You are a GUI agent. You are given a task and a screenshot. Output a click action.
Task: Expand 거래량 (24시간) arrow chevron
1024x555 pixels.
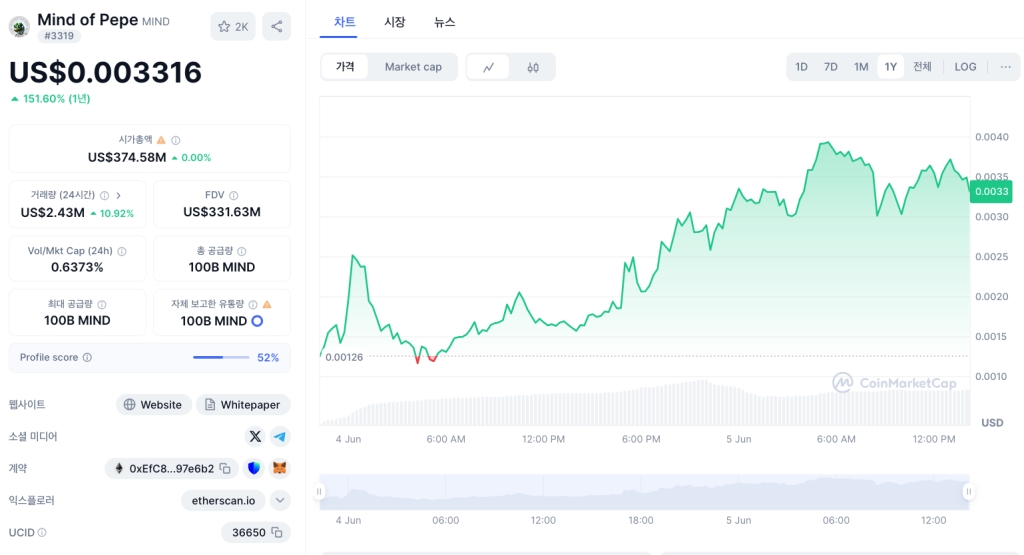pos(118,195)
